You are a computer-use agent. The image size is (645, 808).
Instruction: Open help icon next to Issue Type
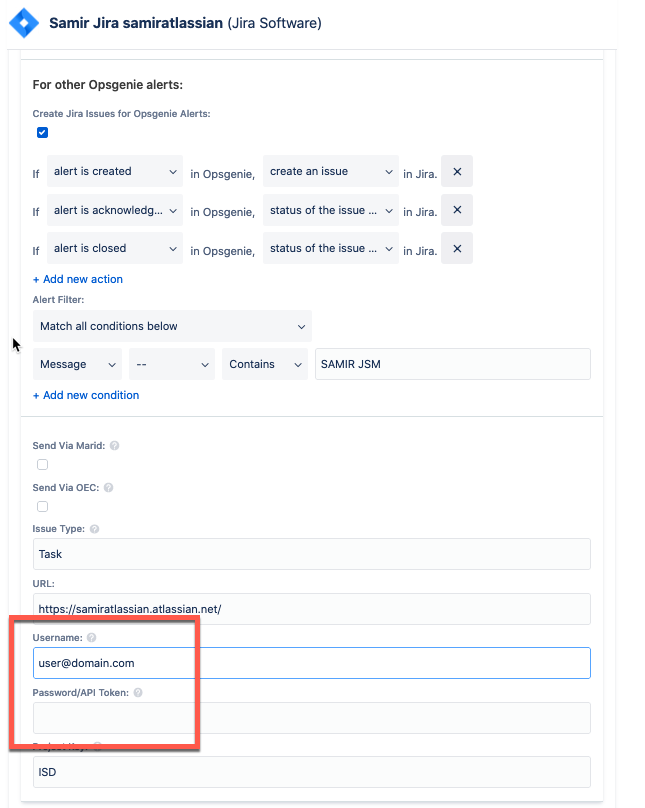tap(94, 529)
